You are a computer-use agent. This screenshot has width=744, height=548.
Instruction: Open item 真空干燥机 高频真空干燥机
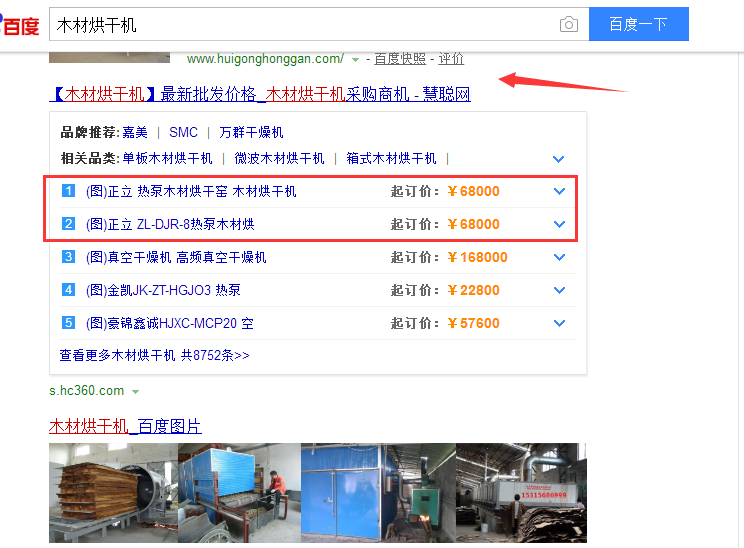[x=176, y=257]
